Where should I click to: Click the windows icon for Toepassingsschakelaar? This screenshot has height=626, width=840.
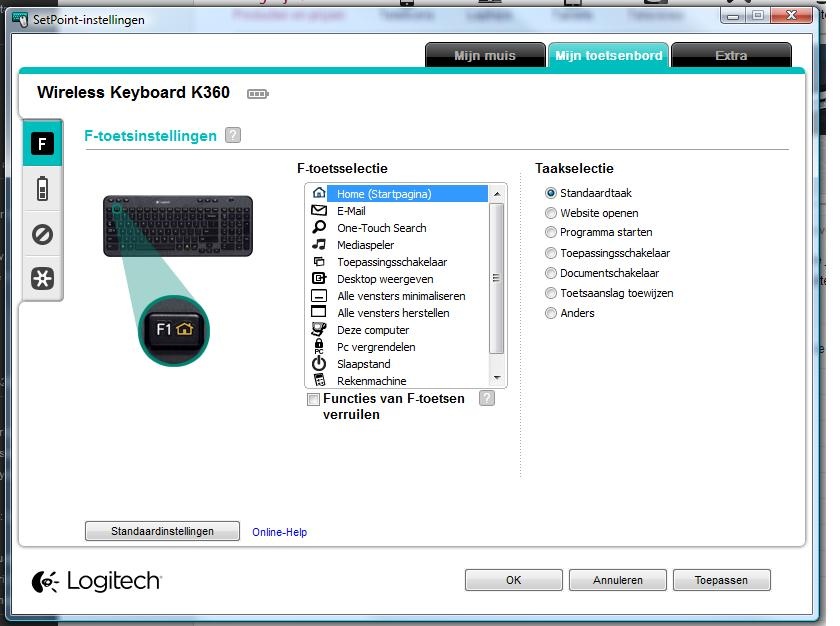(x=319, y=261)
